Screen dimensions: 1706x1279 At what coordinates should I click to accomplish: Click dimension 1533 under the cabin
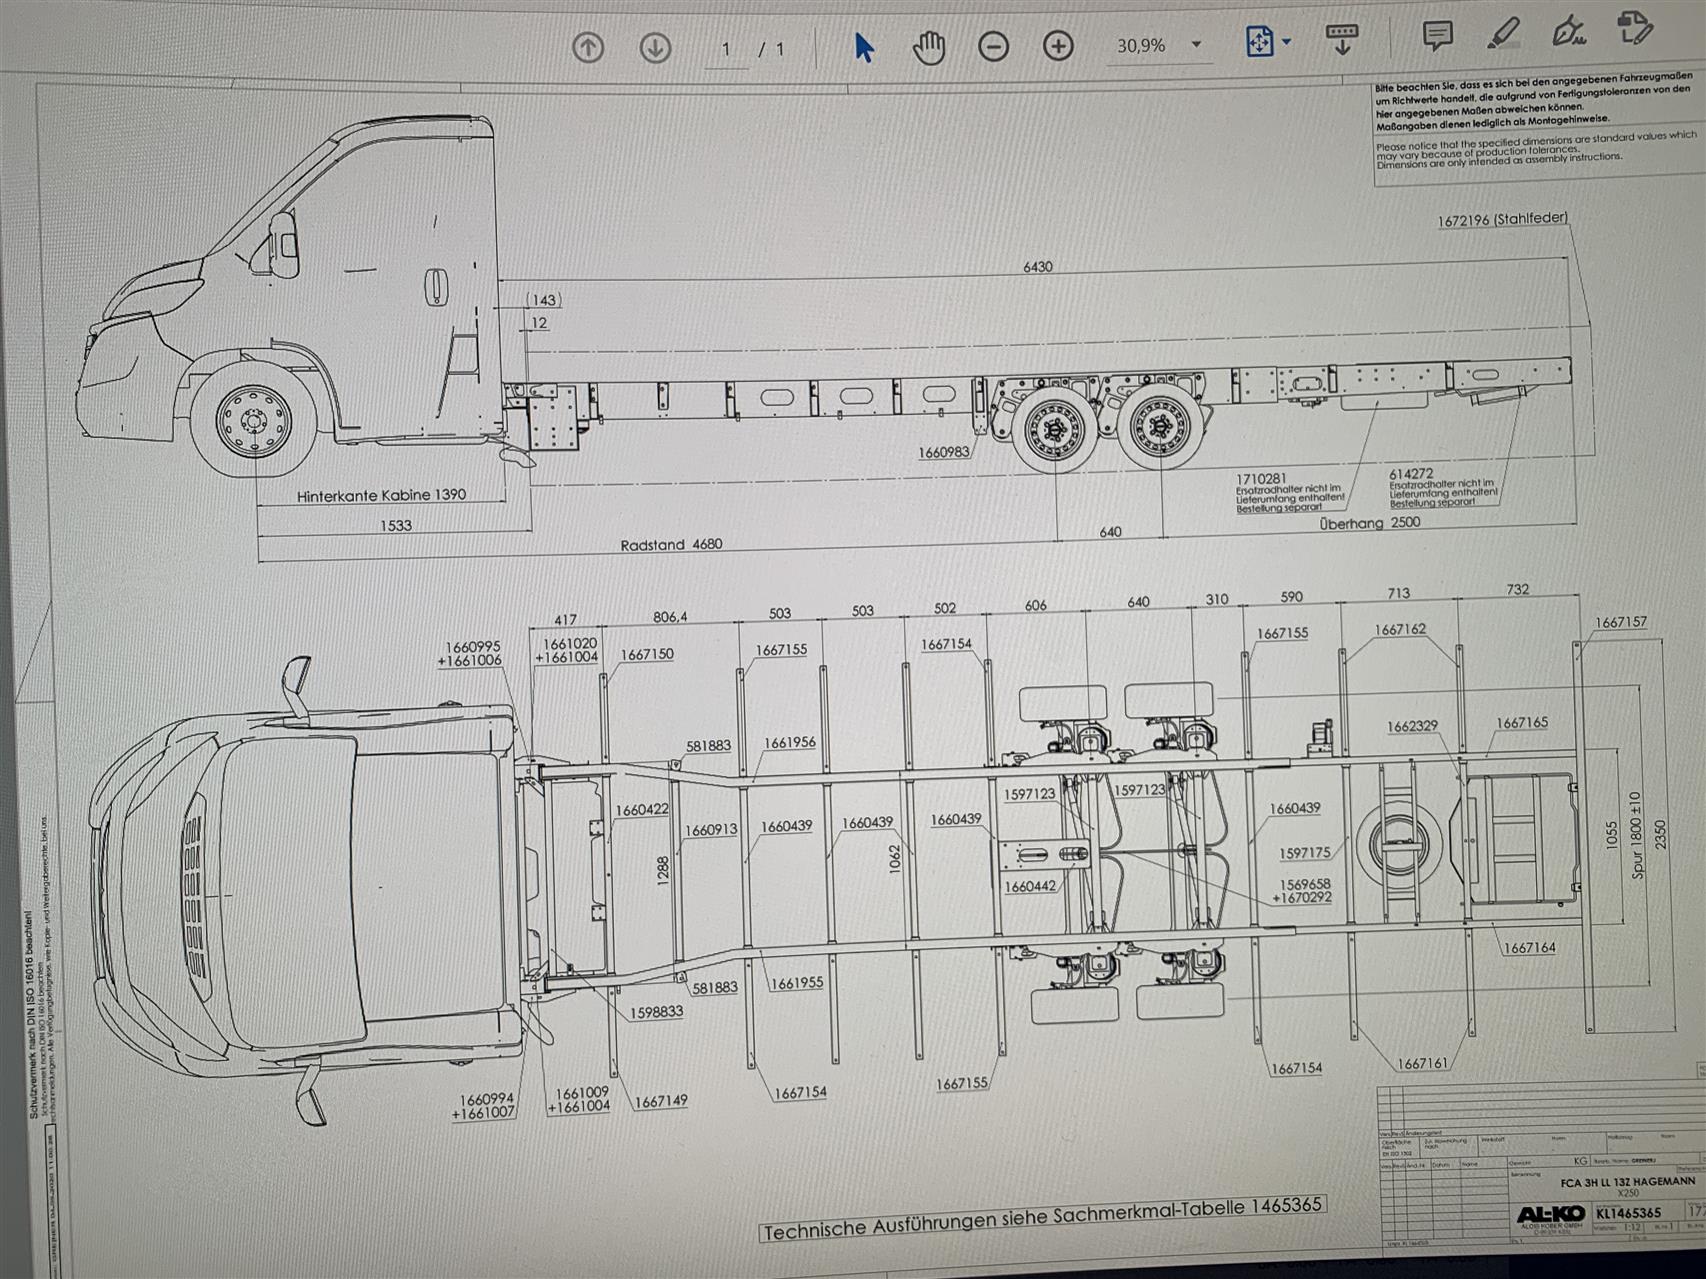396,525
